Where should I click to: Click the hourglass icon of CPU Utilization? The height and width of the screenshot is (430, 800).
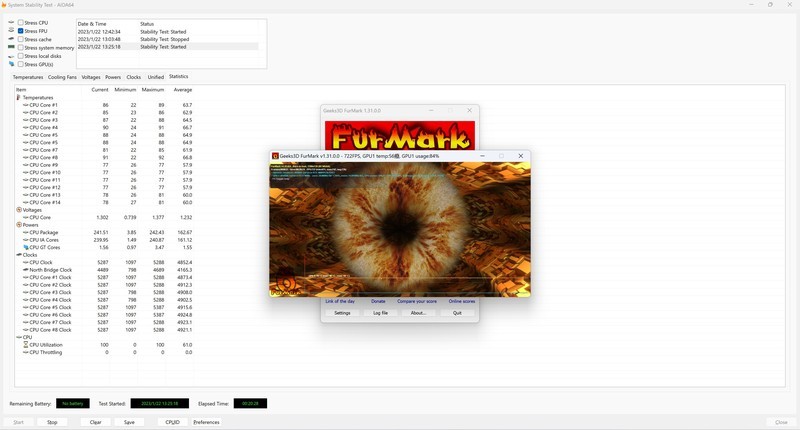pos(26,345)
